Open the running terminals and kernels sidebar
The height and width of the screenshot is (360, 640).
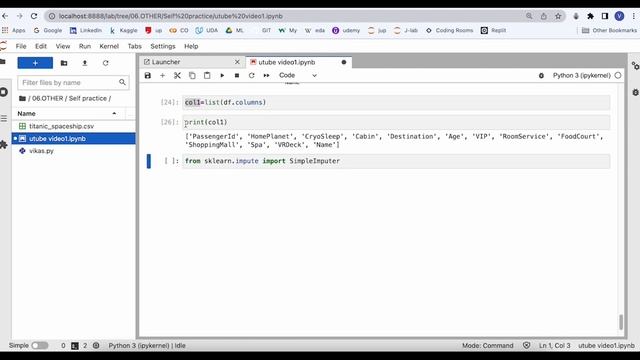tap(4, 92)
